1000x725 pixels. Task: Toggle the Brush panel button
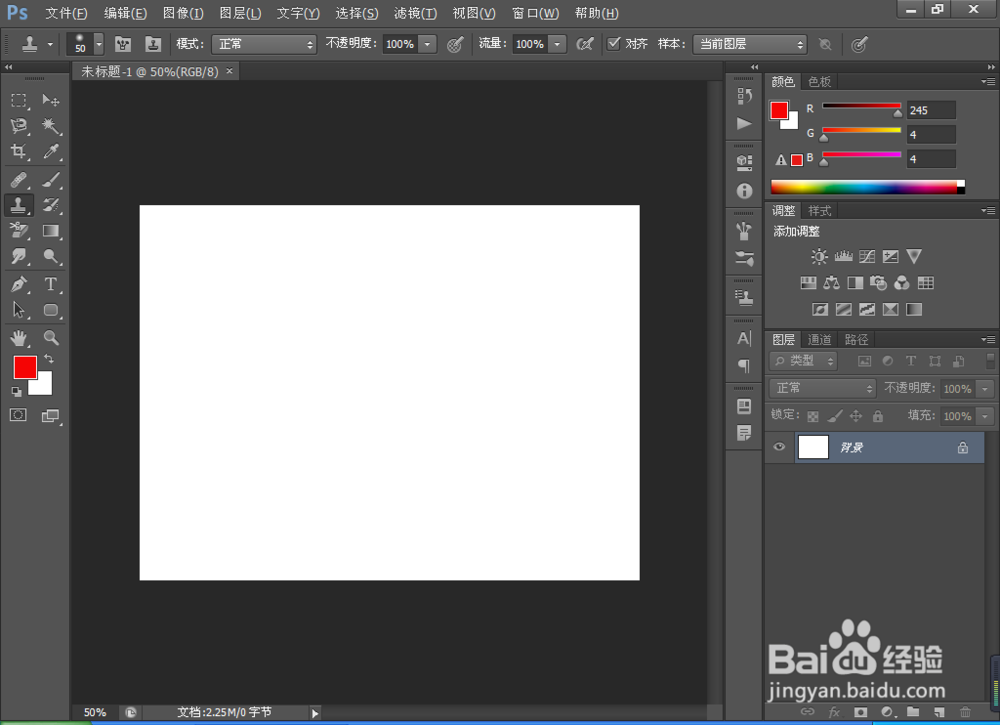(122, 44)
